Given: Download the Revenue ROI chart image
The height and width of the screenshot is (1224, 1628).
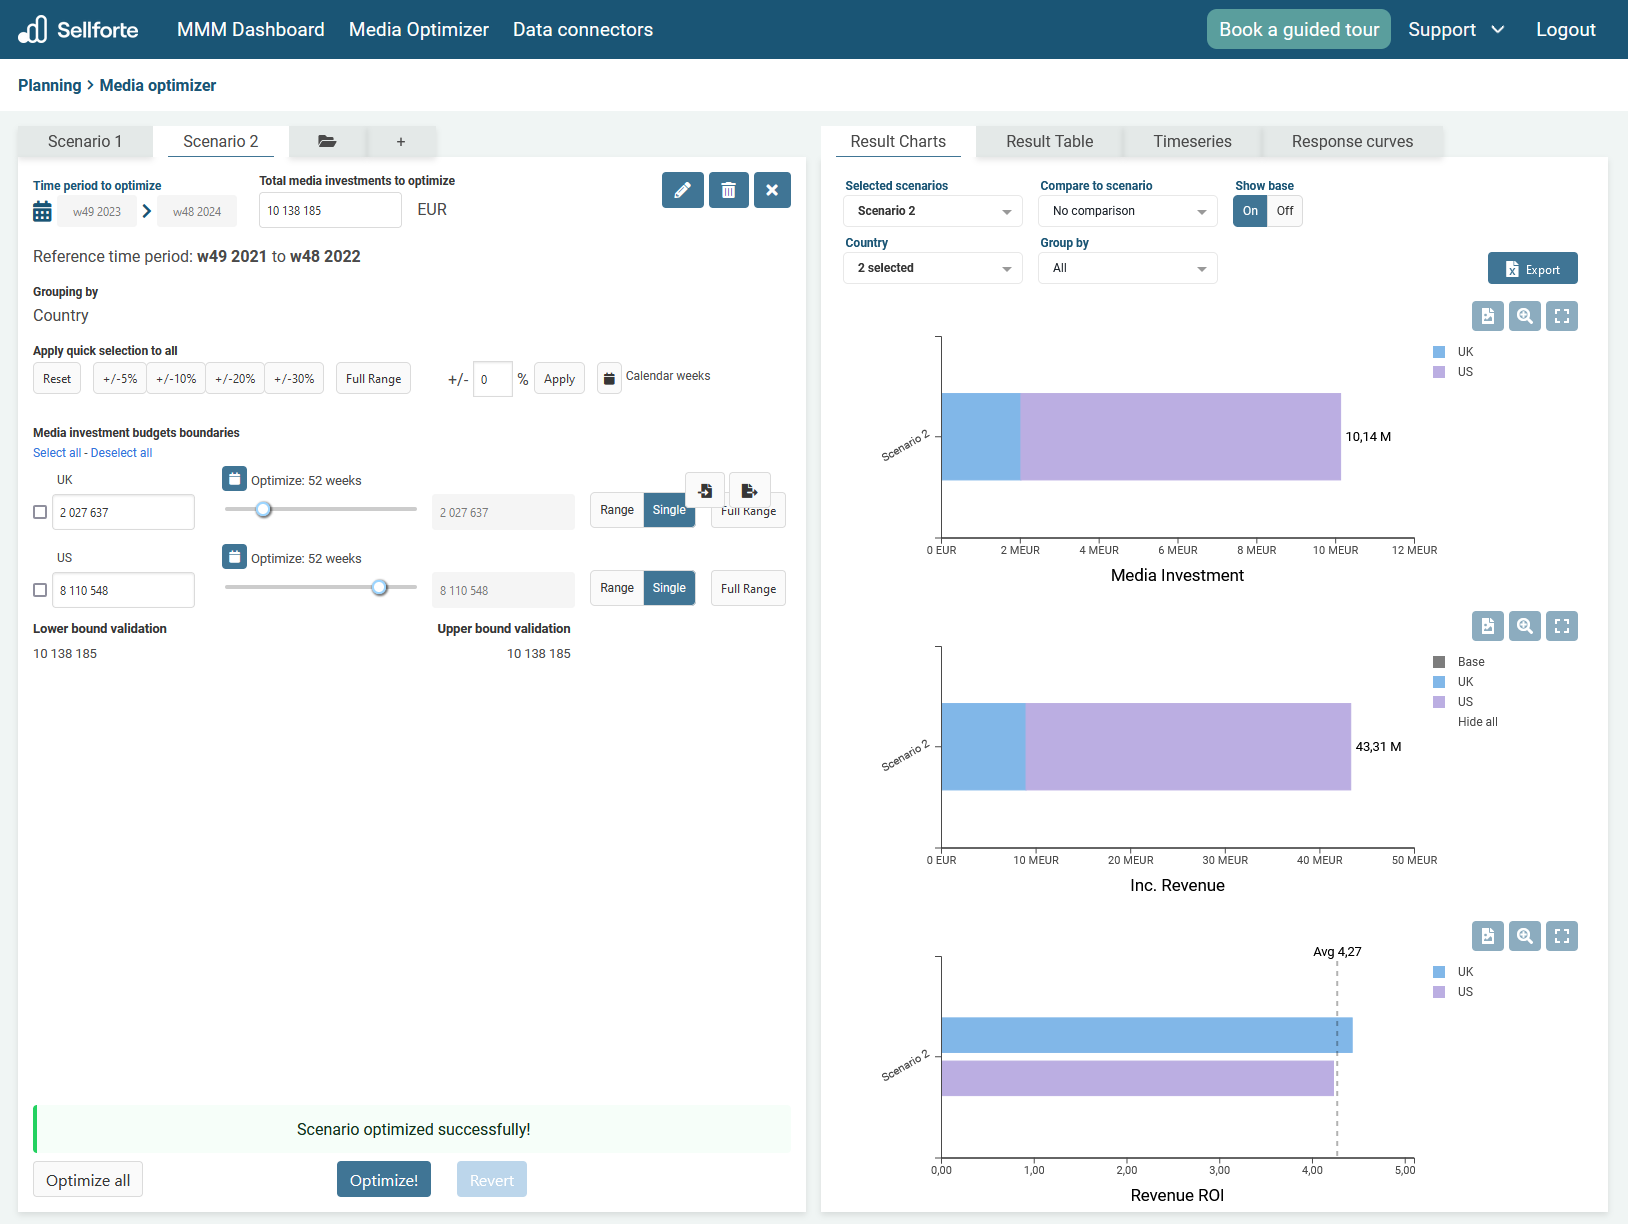Looking at the screenshot, I should (x=1487, y=936).
